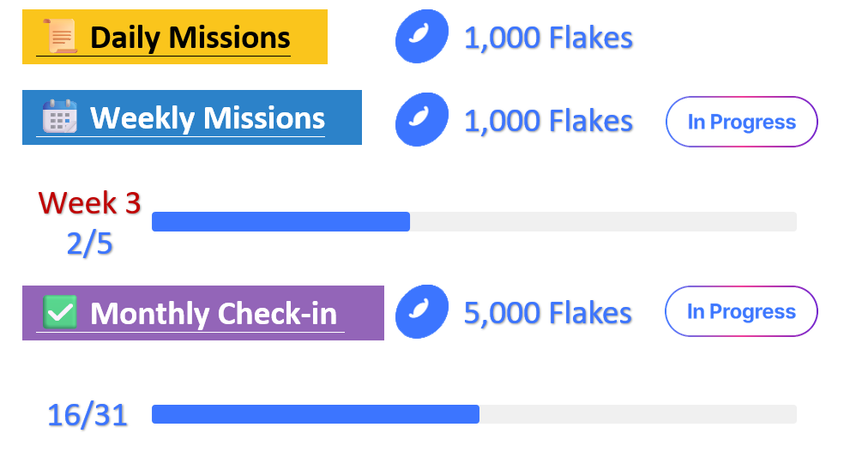Open the Daily Missions heading
The height and width of the screenshot is (469, 850).
coord(190,38)
